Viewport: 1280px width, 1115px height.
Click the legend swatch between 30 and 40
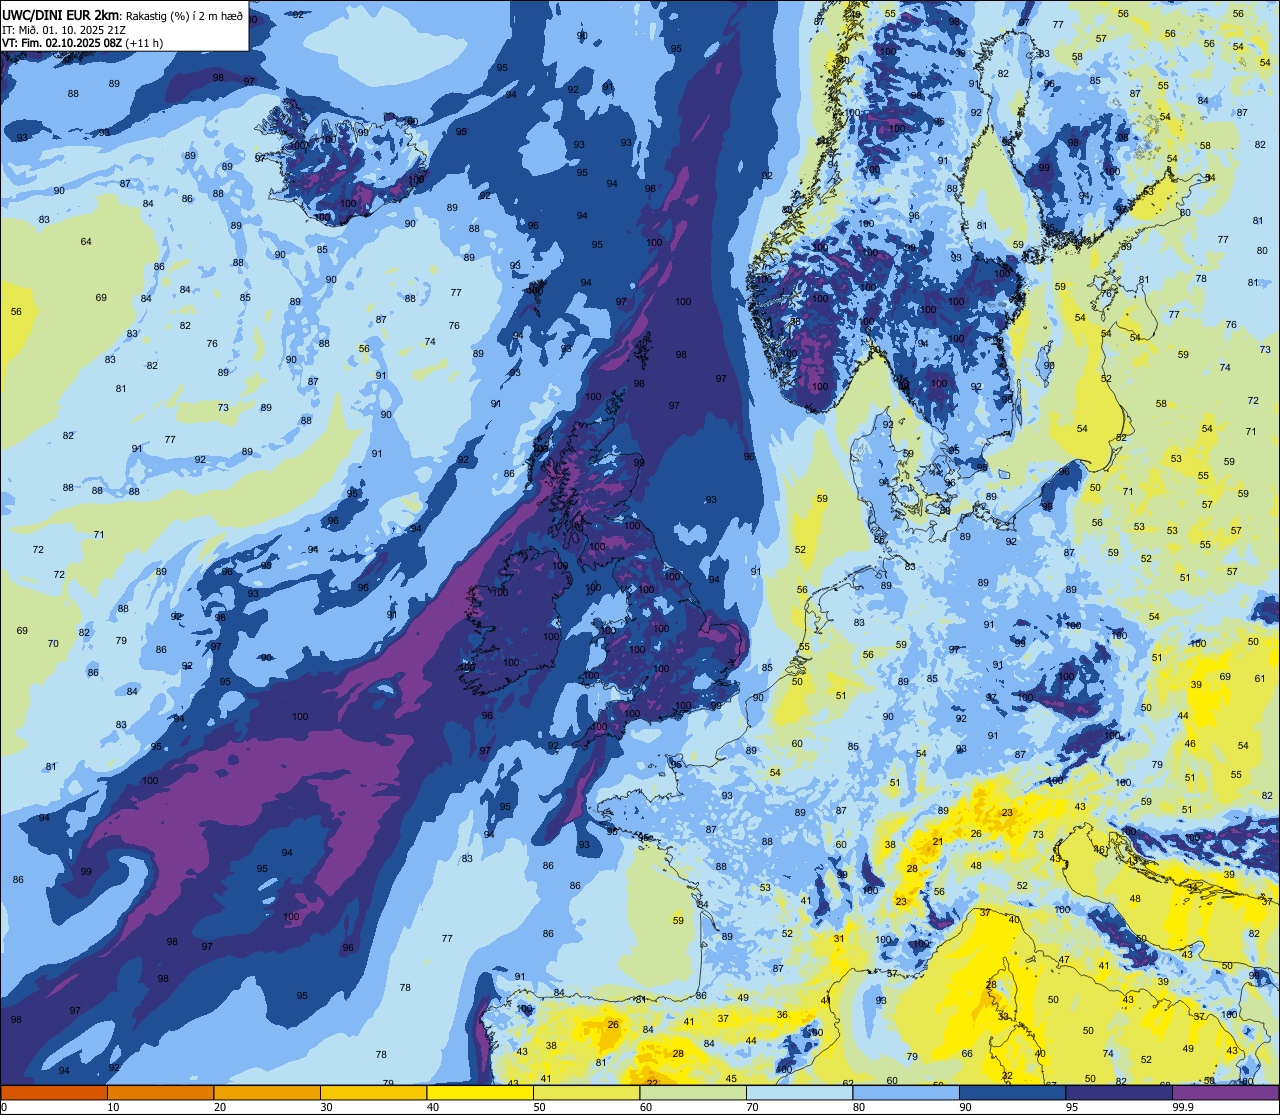click(x=373, y=1092)
